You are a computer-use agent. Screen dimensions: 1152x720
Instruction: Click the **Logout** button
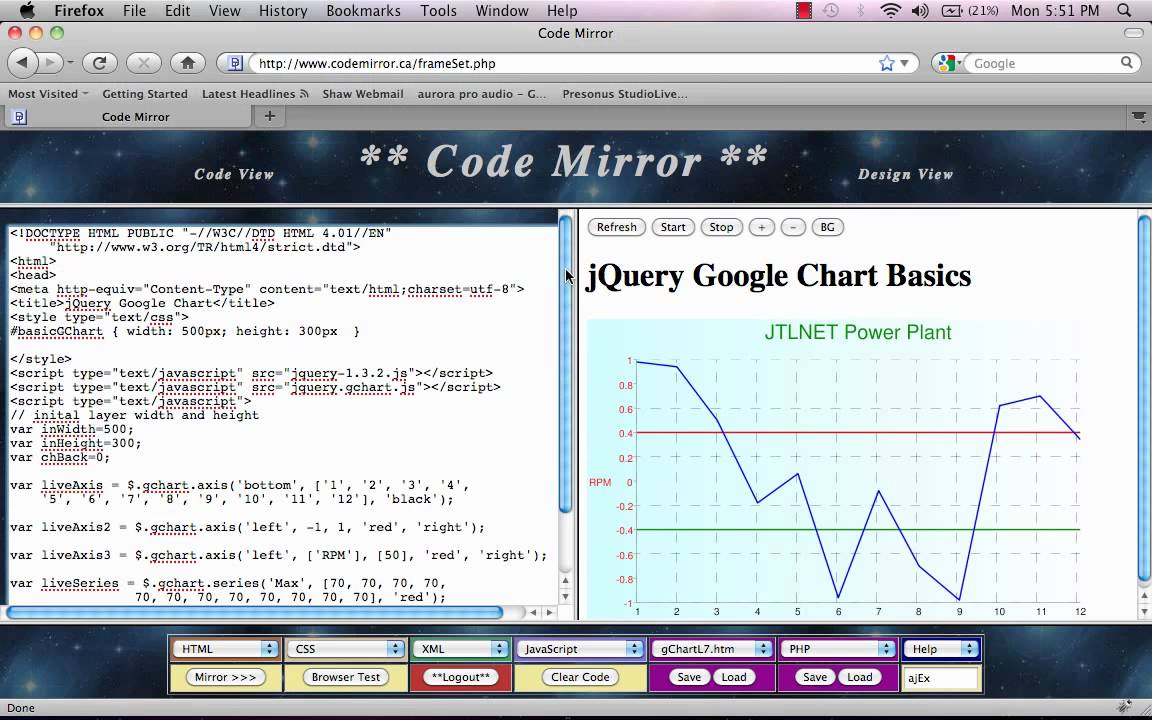click(x=461, y=677)
